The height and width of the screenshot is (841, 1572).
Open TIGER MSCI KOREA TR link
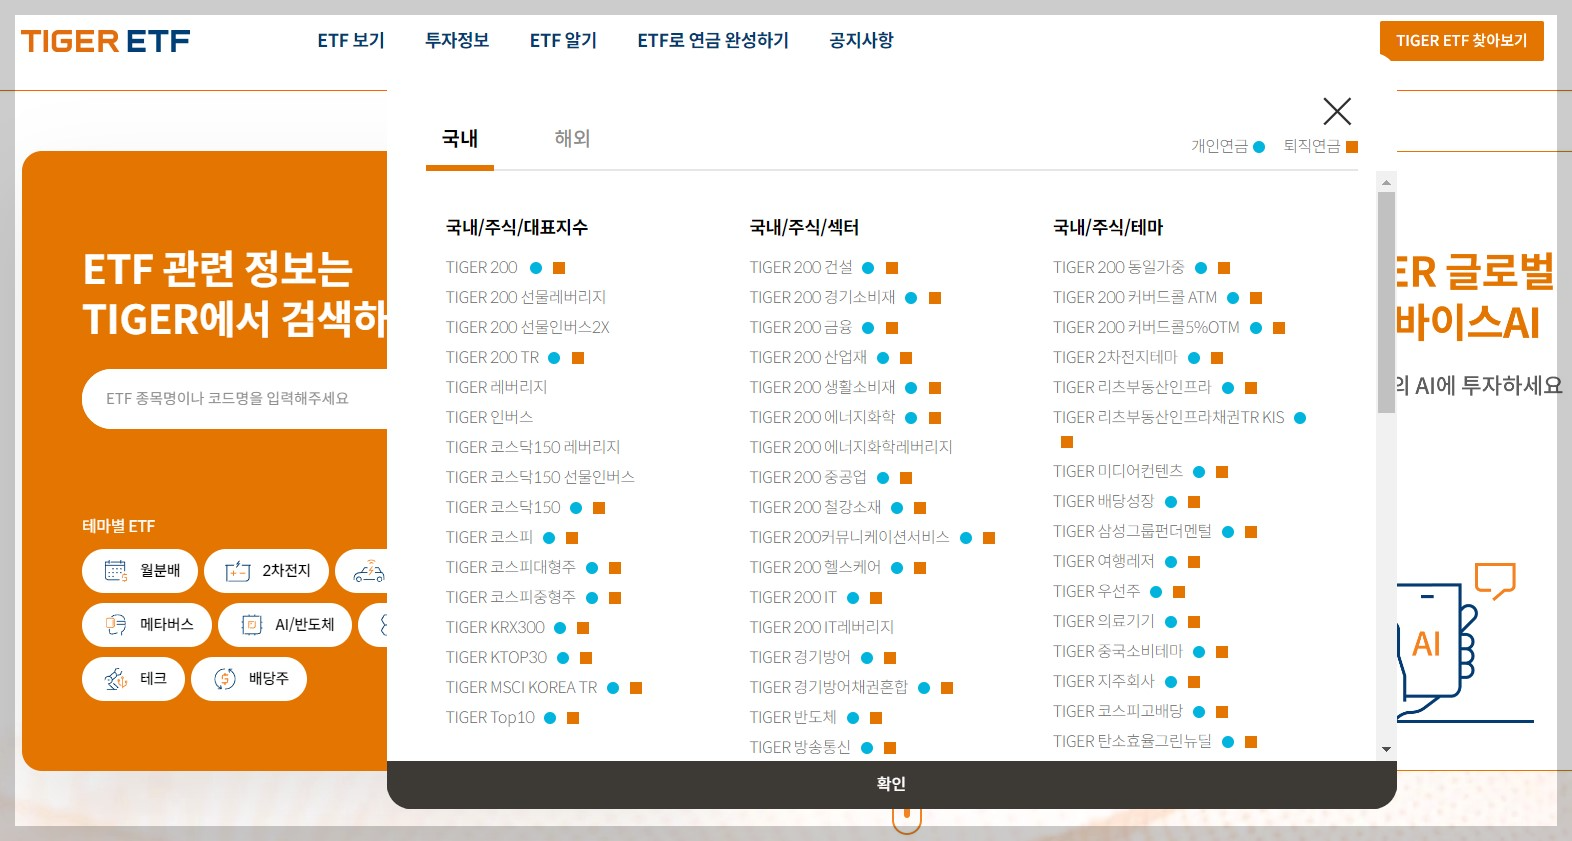tap(521, 688)
